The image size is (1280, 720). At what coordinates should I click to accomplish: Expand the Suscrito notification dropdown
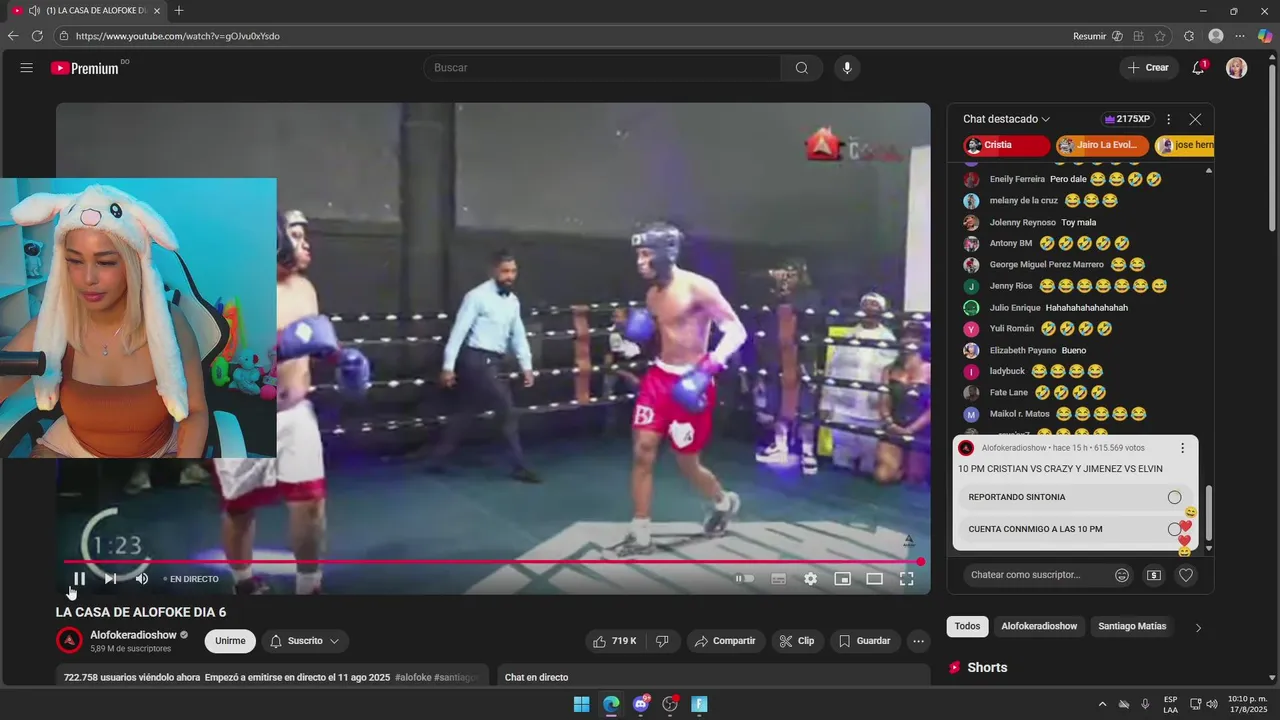coord(304,641)
